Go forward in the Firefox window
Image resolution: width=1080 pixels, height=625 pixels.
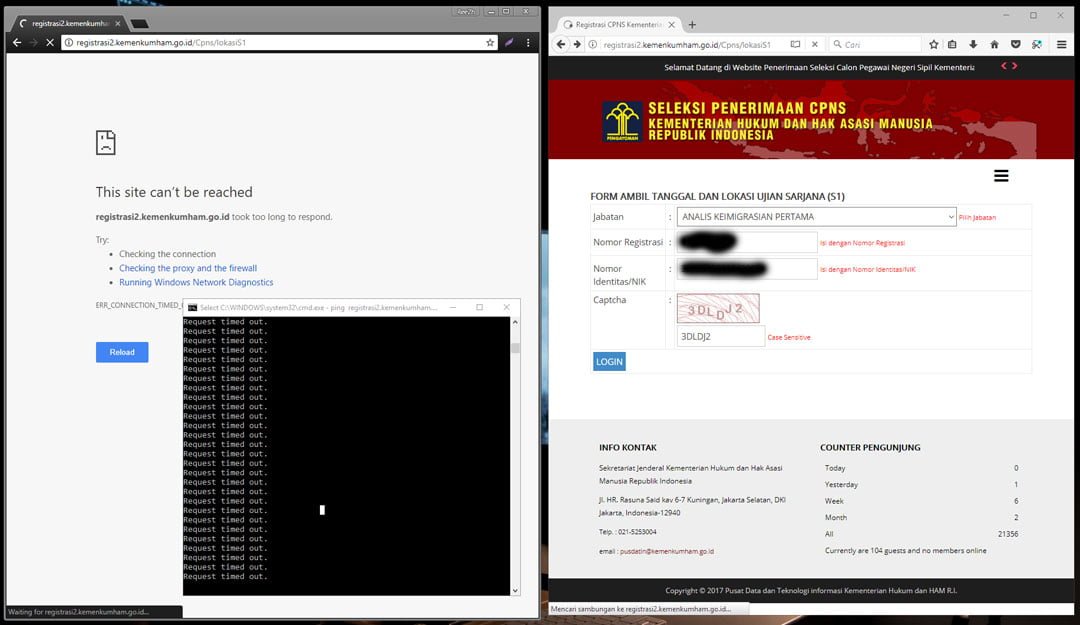(577, 44)
